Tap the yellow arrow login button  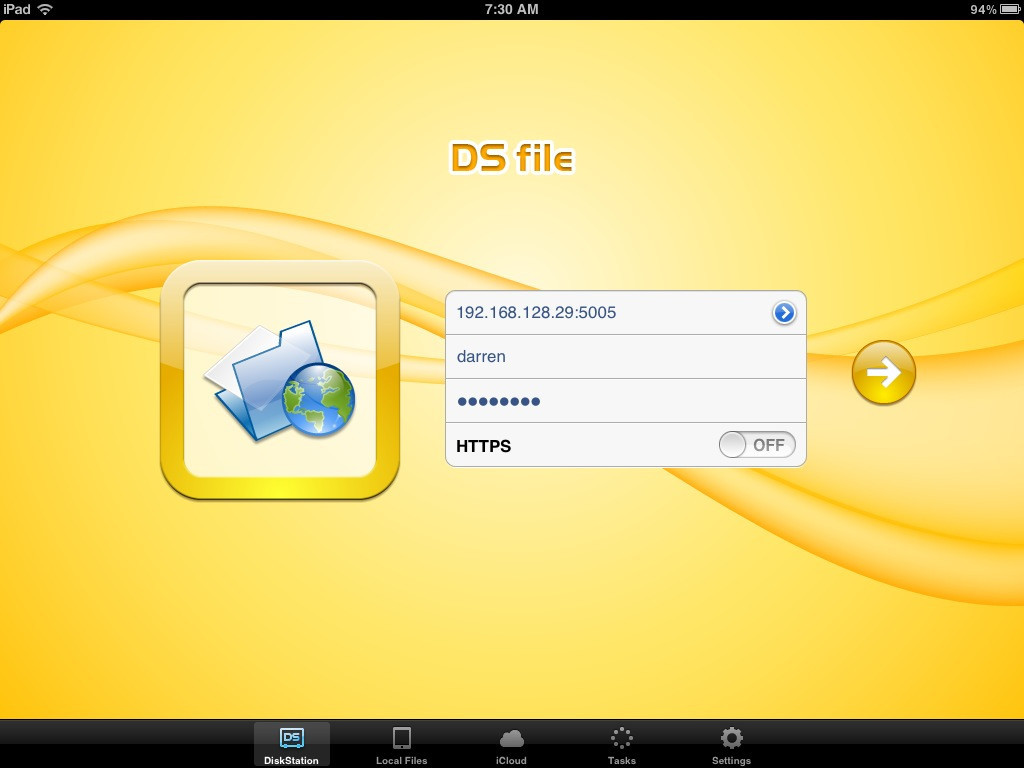pos(883,373)
